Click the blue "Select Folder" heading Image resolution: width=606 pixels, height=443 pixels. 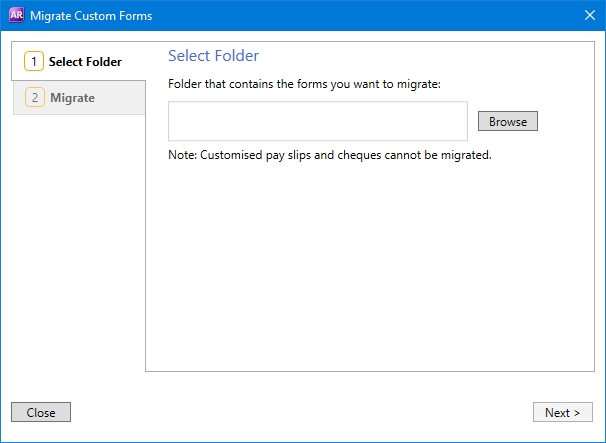click(213, 56)
